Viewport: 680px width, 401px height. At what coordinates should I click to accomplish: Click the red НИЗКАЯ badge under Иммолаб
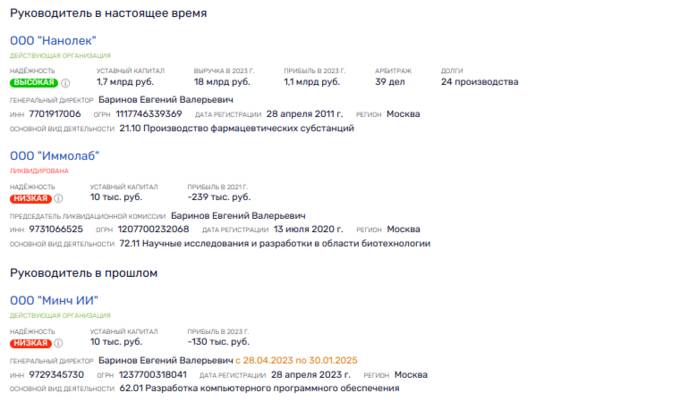(31, 199)
